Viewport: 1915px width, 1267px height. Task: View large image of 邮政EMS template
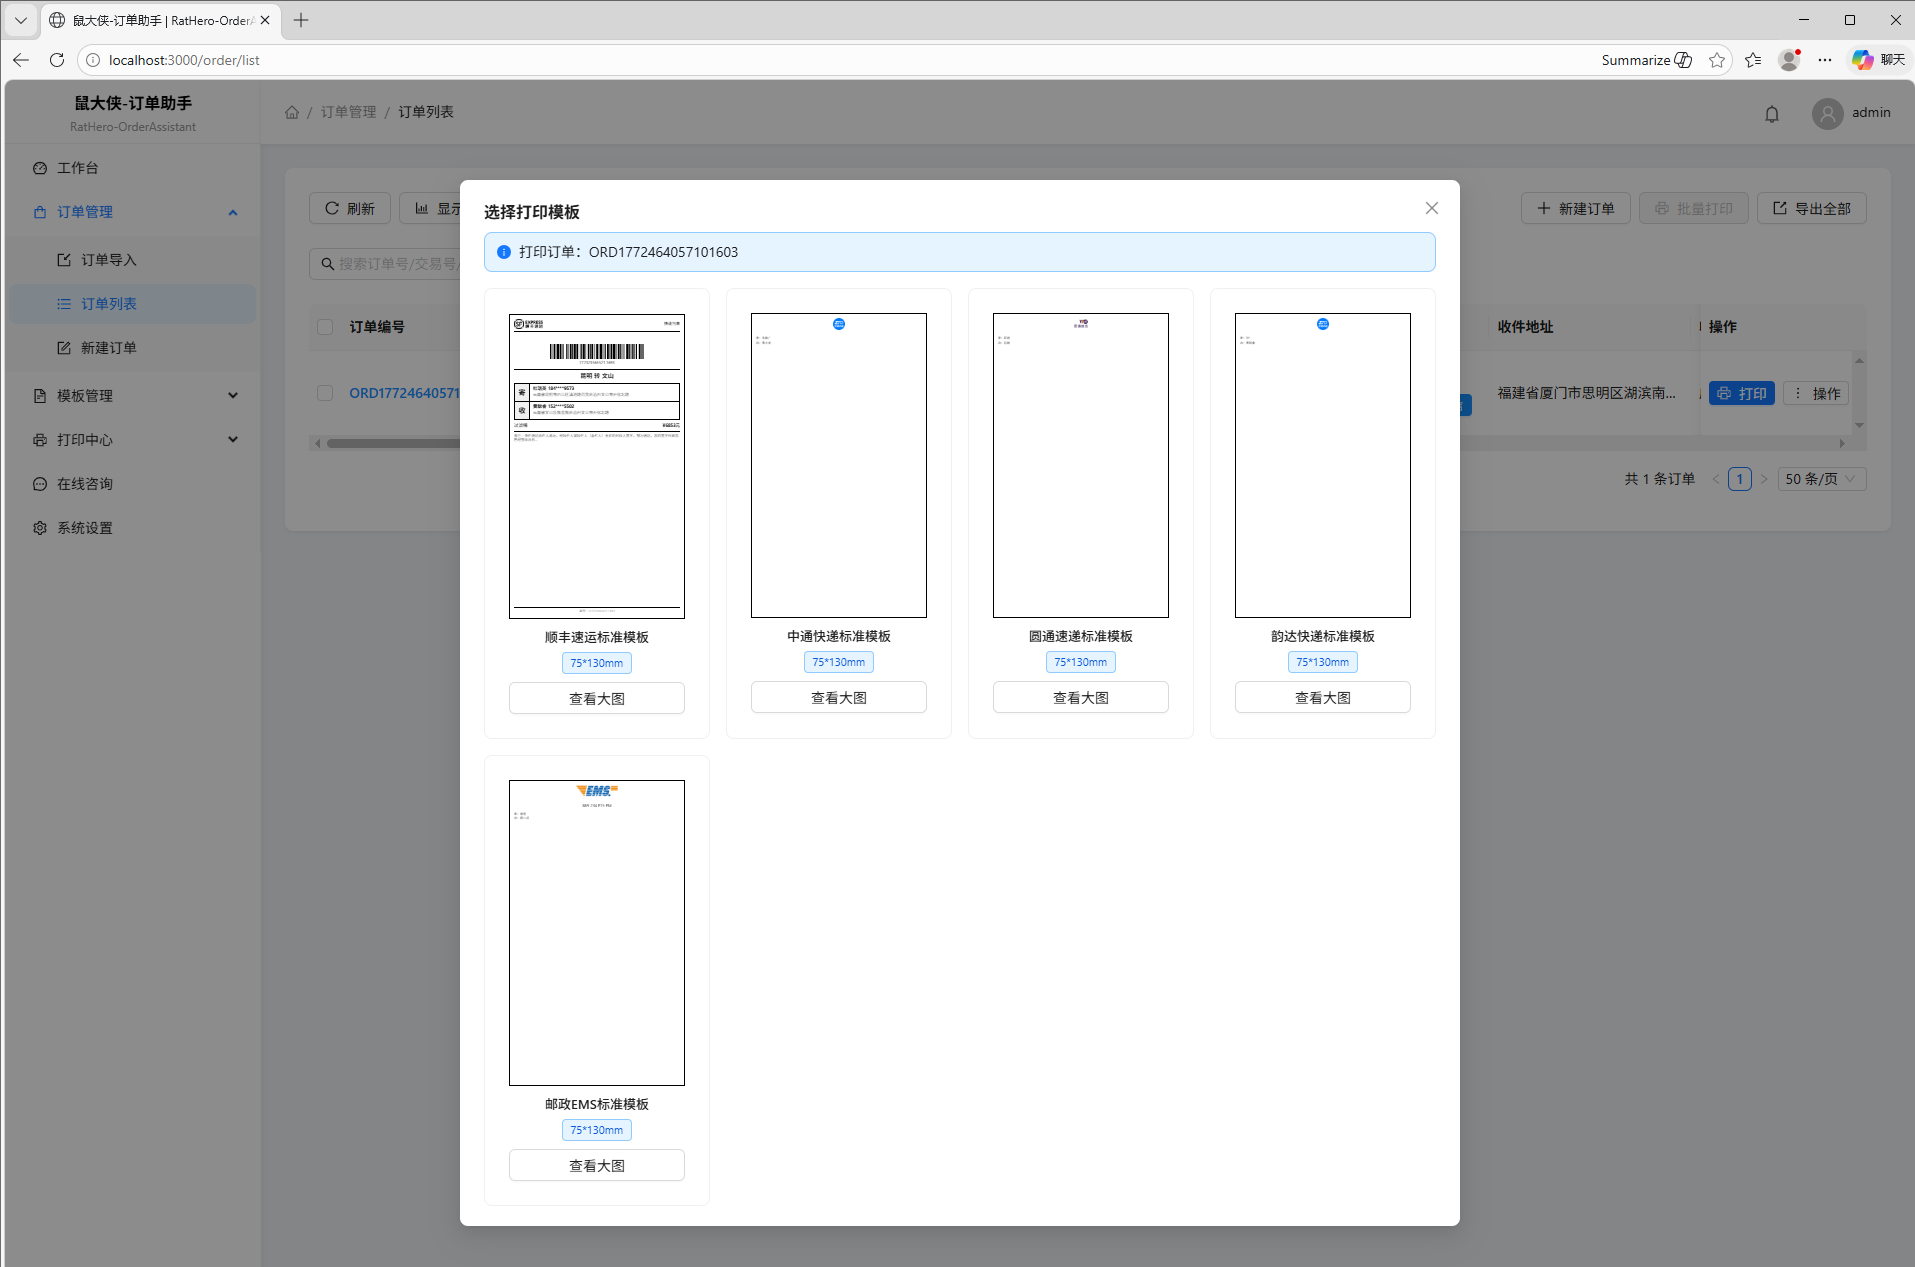coord(596,1165)
